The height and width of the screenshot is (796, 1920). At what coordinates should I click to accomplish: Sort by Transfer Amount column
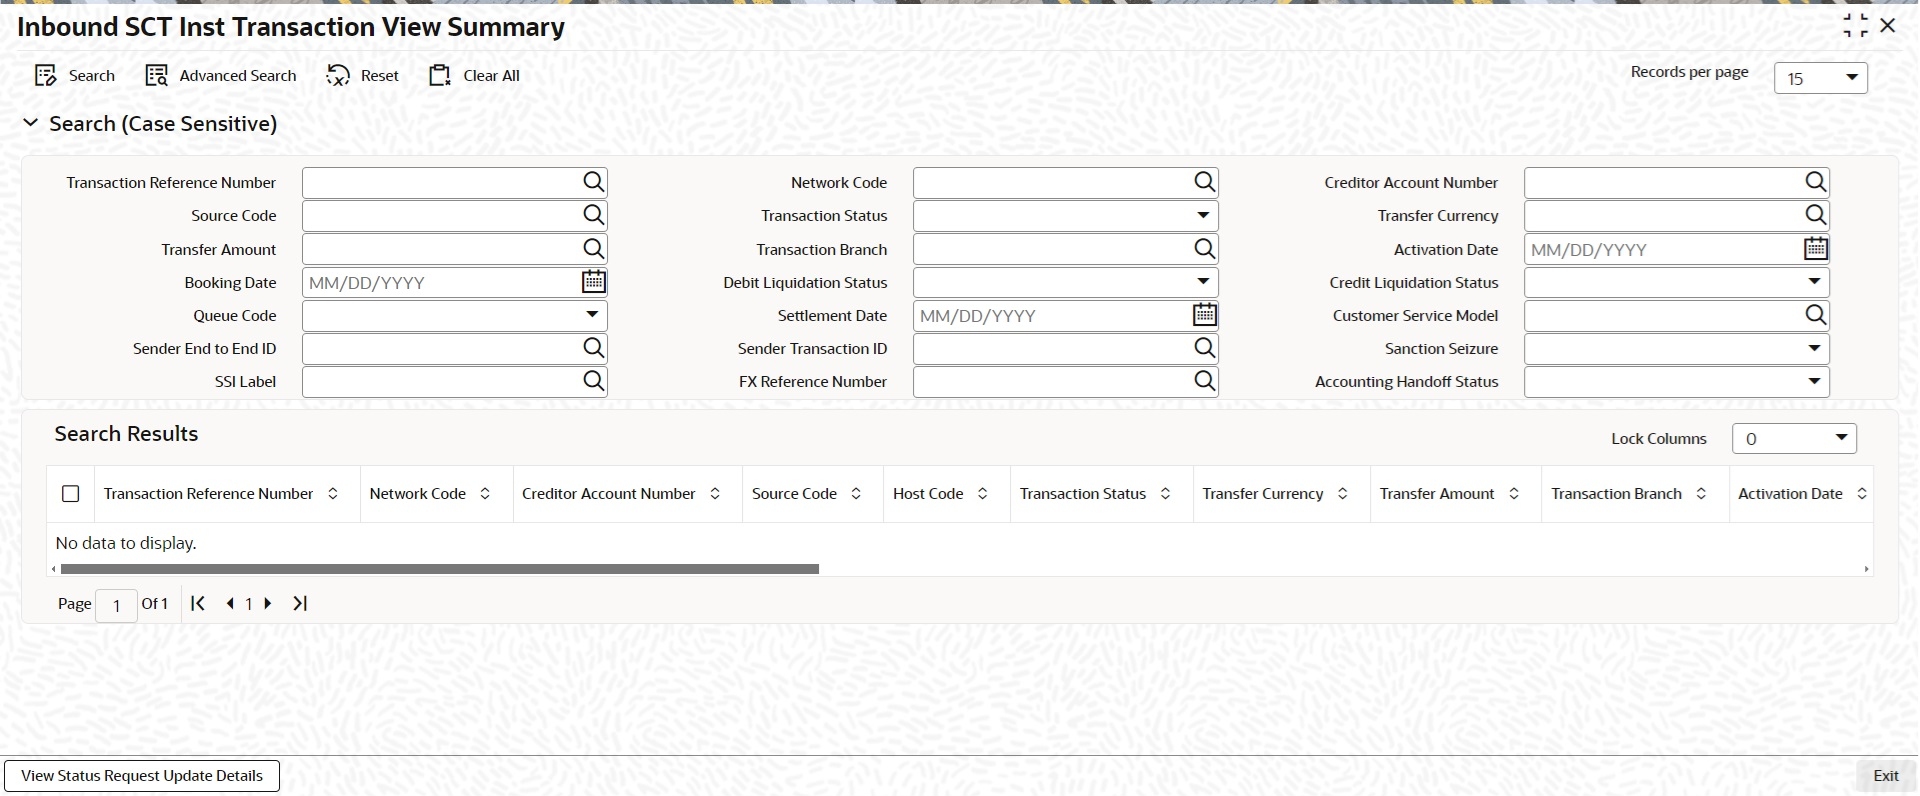point(1514,494)
